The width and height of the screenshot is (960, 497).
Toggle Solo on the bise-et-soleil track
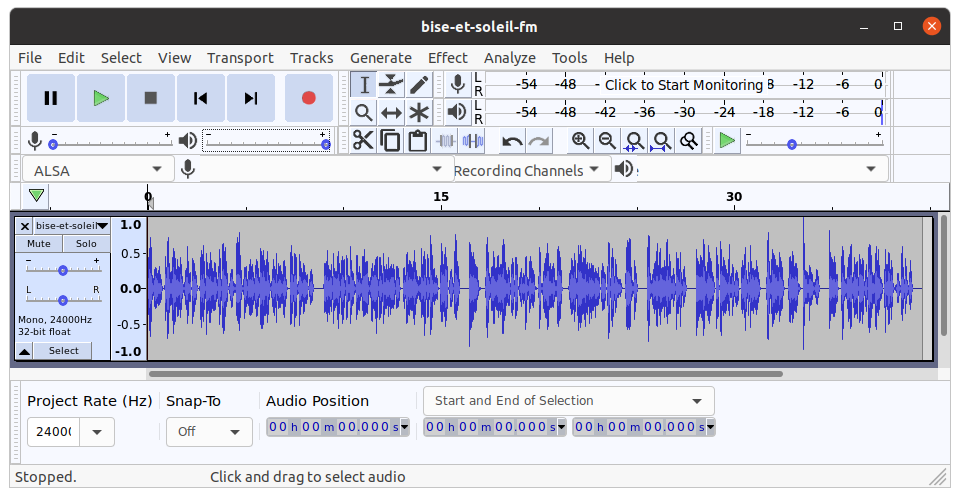pyautogui.click(x=86, y=244)
